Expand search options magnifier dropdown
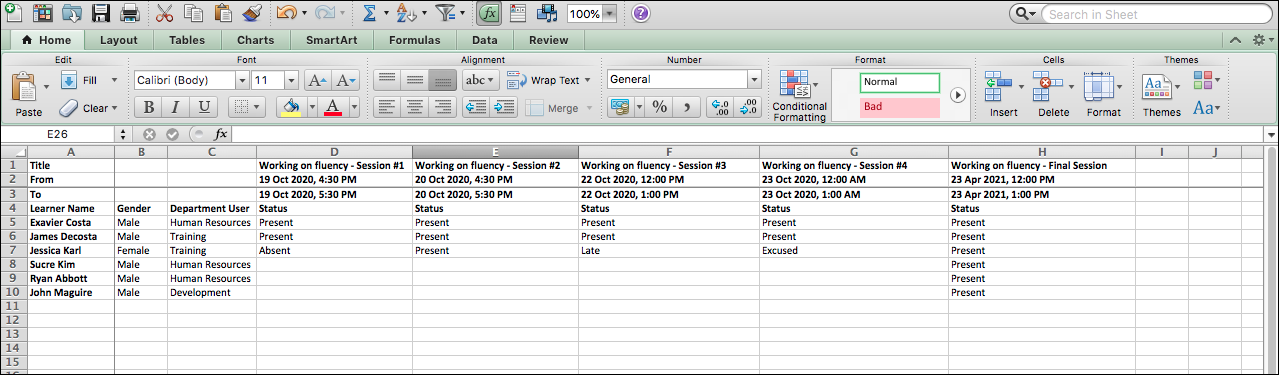Image resolution: width=1279 pixels, height=375 pixels. [1026, 14]
